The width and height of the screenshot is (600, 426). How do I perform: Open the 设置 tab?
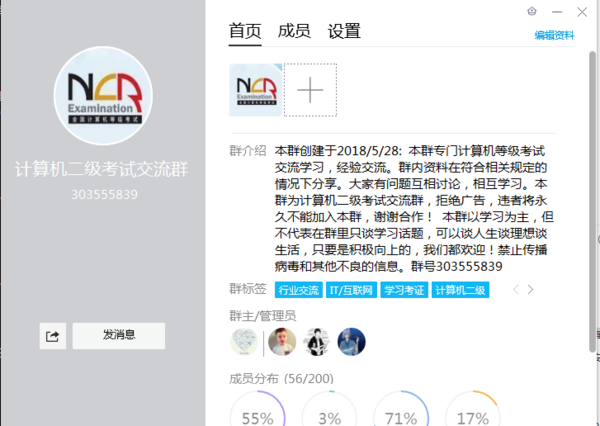344,31
